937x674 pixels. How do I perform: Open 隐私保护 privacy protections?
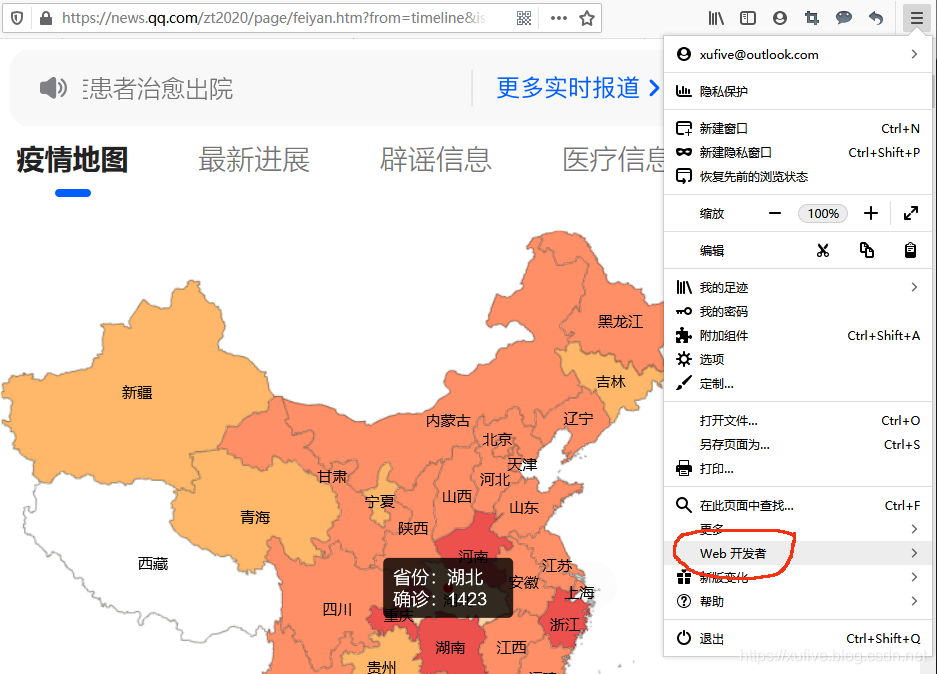tap(798, 91)
